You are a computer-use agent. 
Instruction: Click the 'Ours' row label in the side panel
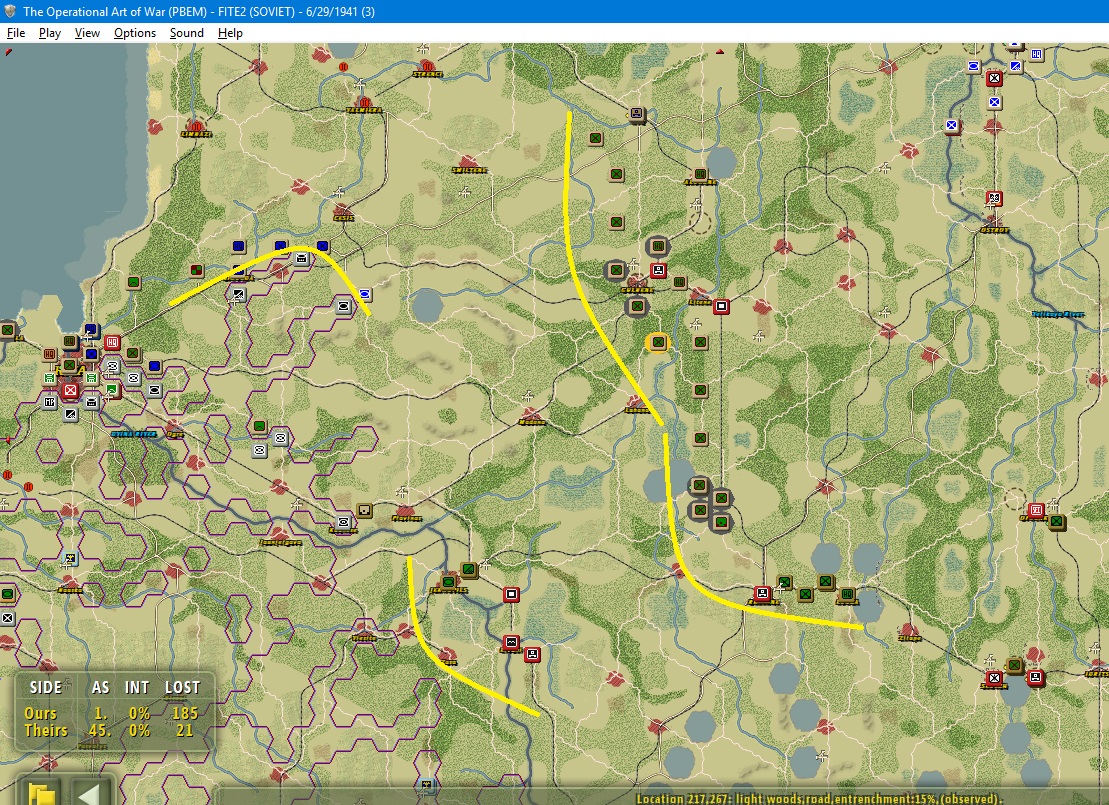coord(40,713)
